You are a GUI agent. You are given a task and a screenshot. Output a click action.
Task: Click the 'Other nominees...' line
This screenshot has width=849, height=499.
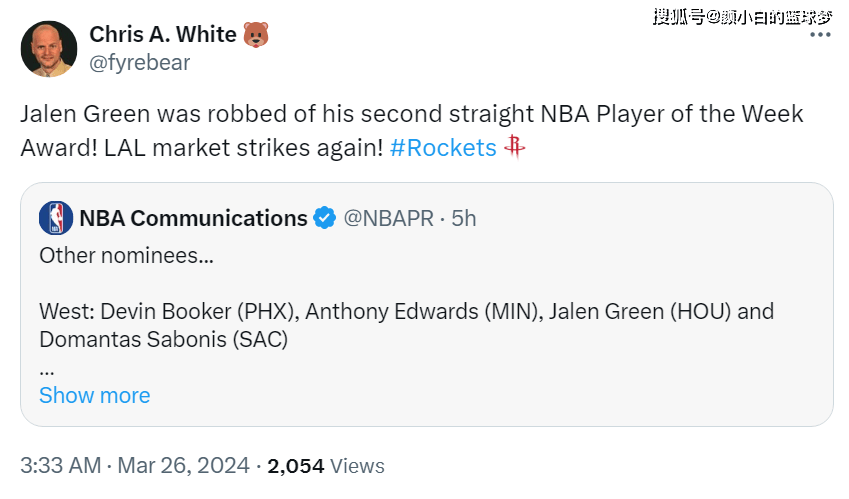coord(126,255)
